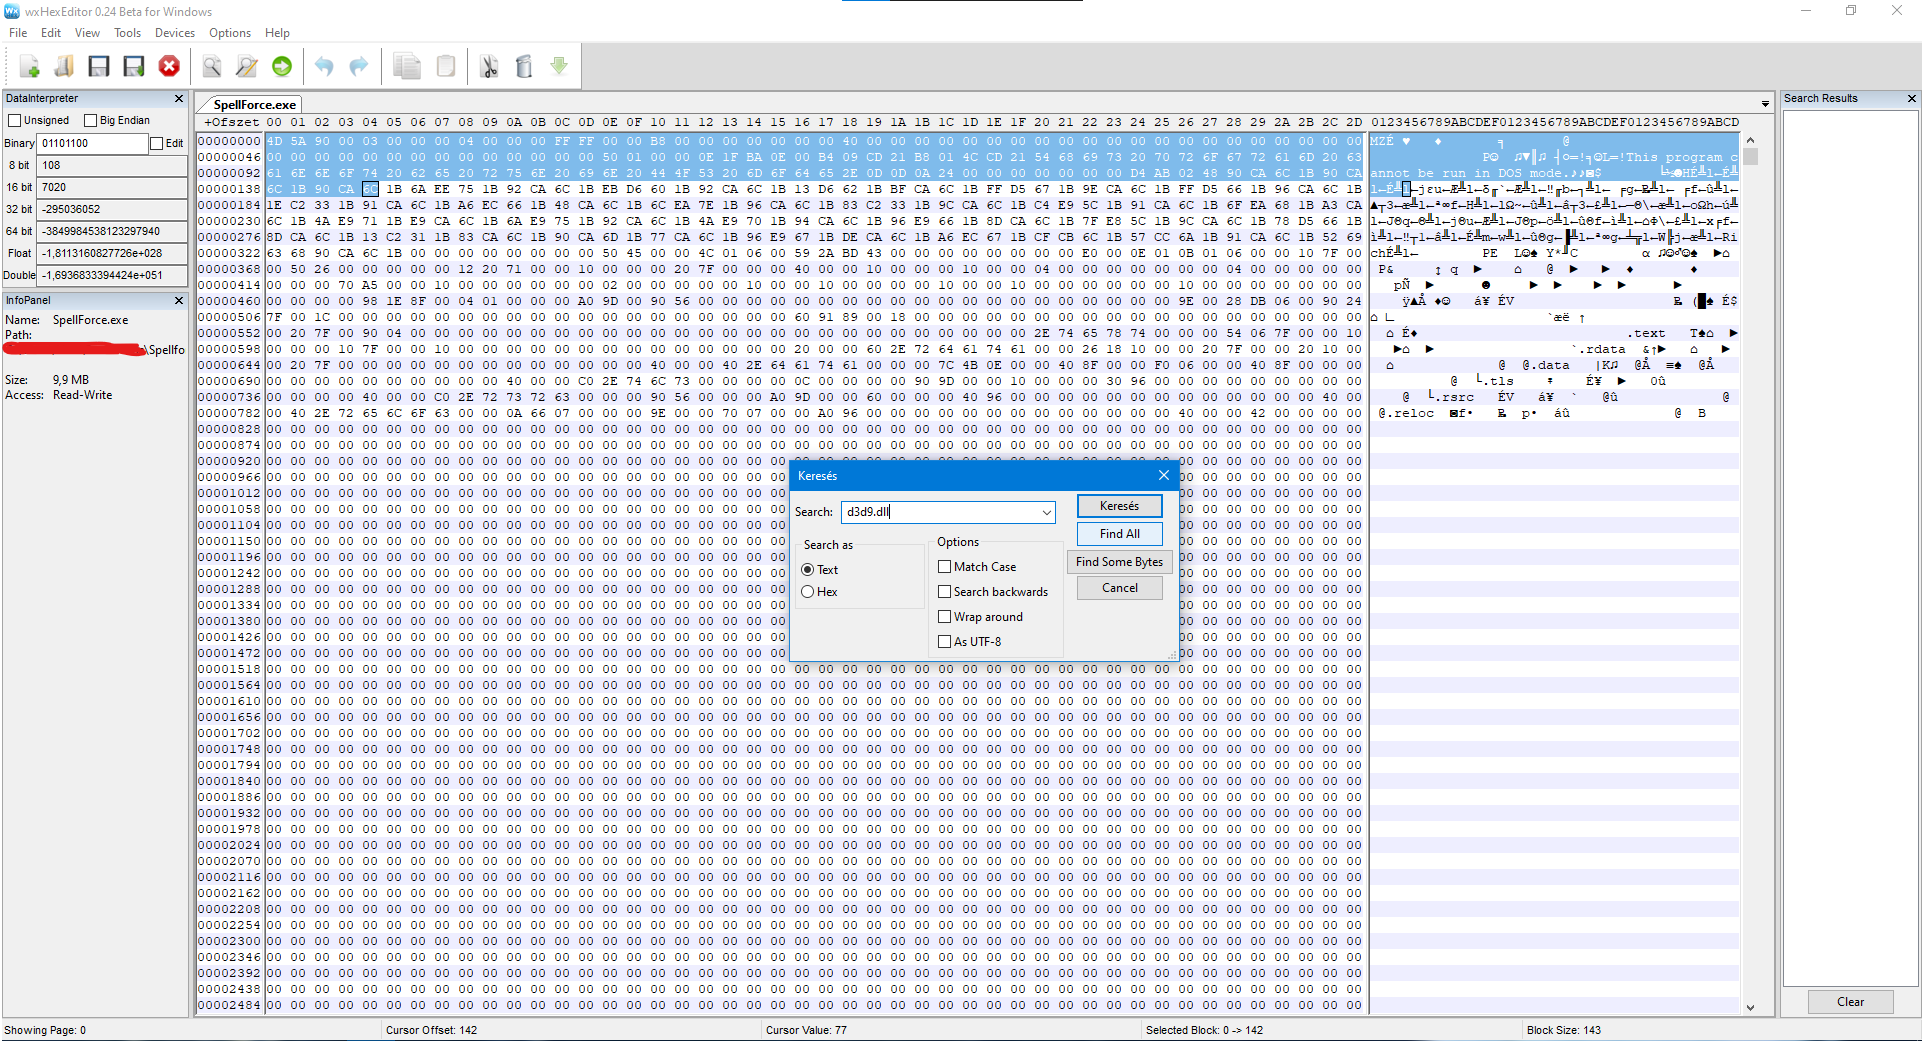Open the Edit menu

pyautogui.click(x=51, y=33)
